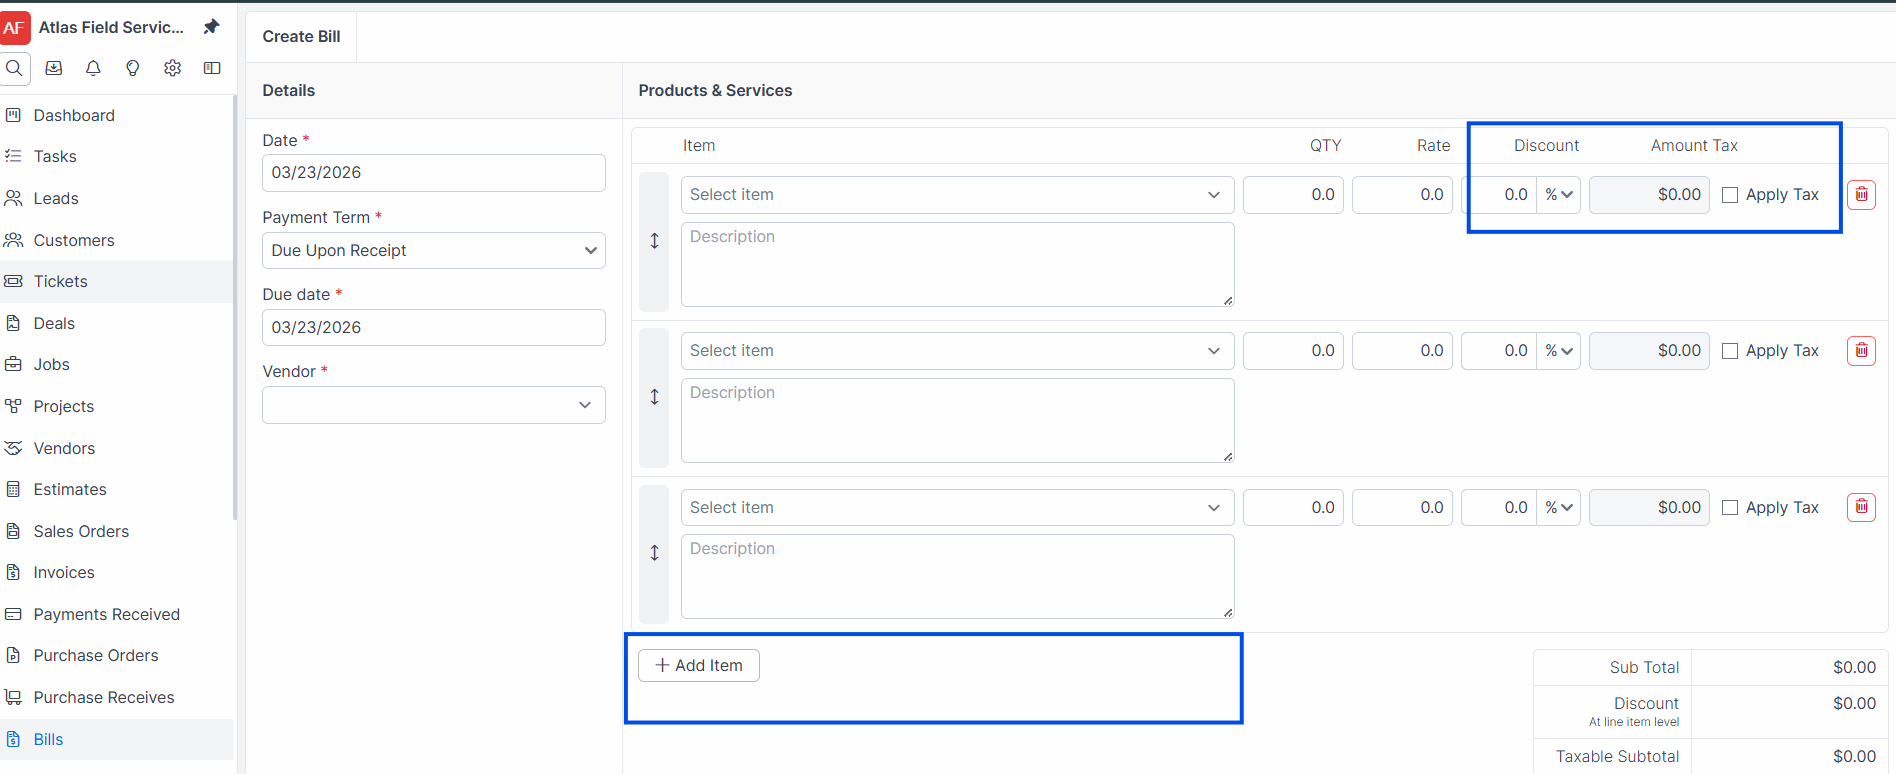
Task: Select the Create Bill tab
Action: (x=301, y=36)
